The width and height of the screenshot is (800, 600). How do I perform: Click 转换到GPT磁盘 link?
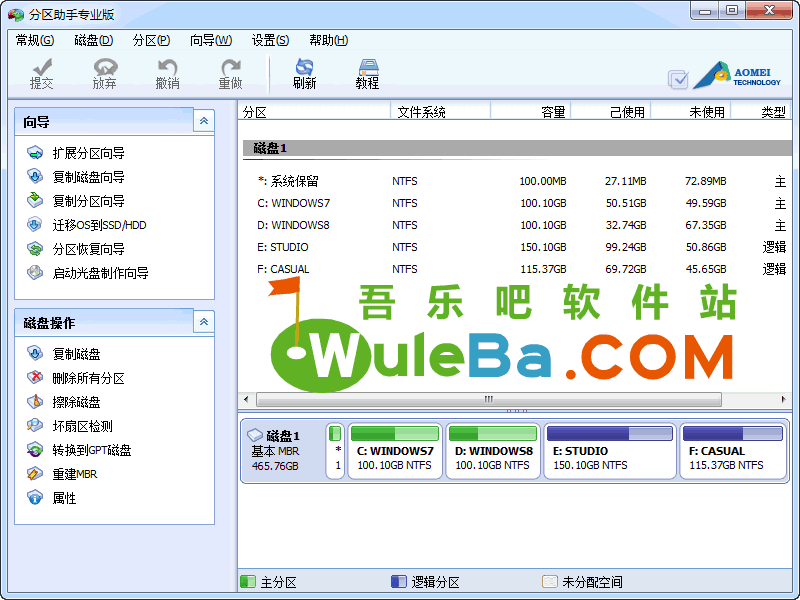[92, 450]
